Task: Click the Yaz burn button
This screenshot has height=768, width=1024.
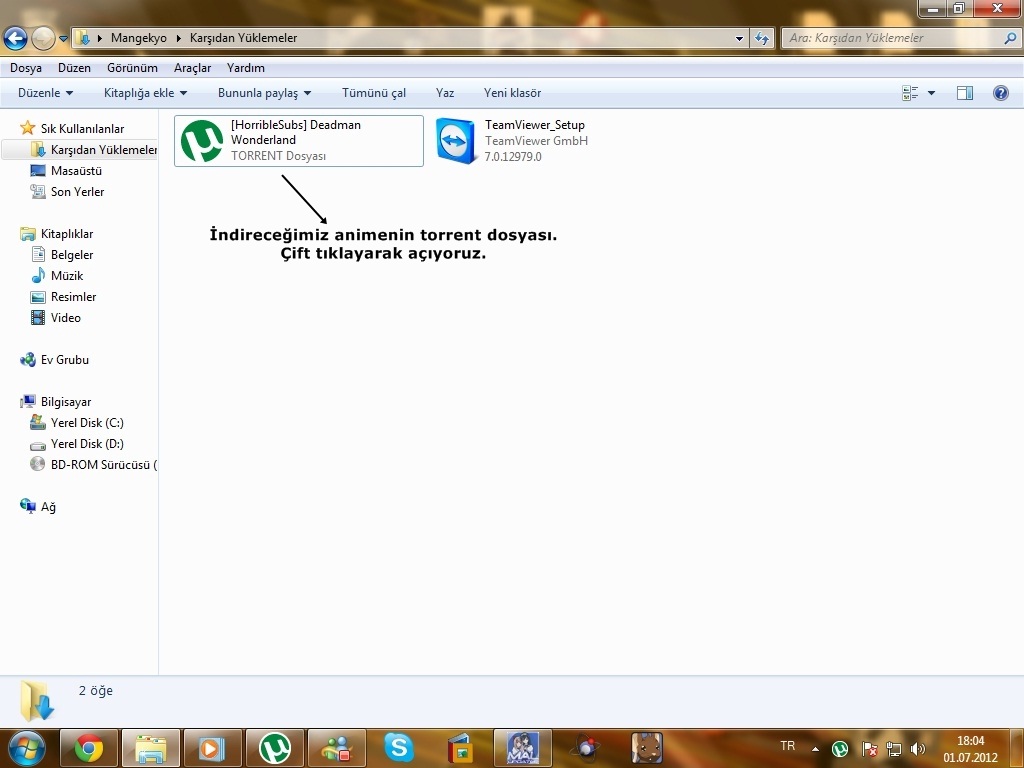Action: pyautogui.click(x=445, y=93)
